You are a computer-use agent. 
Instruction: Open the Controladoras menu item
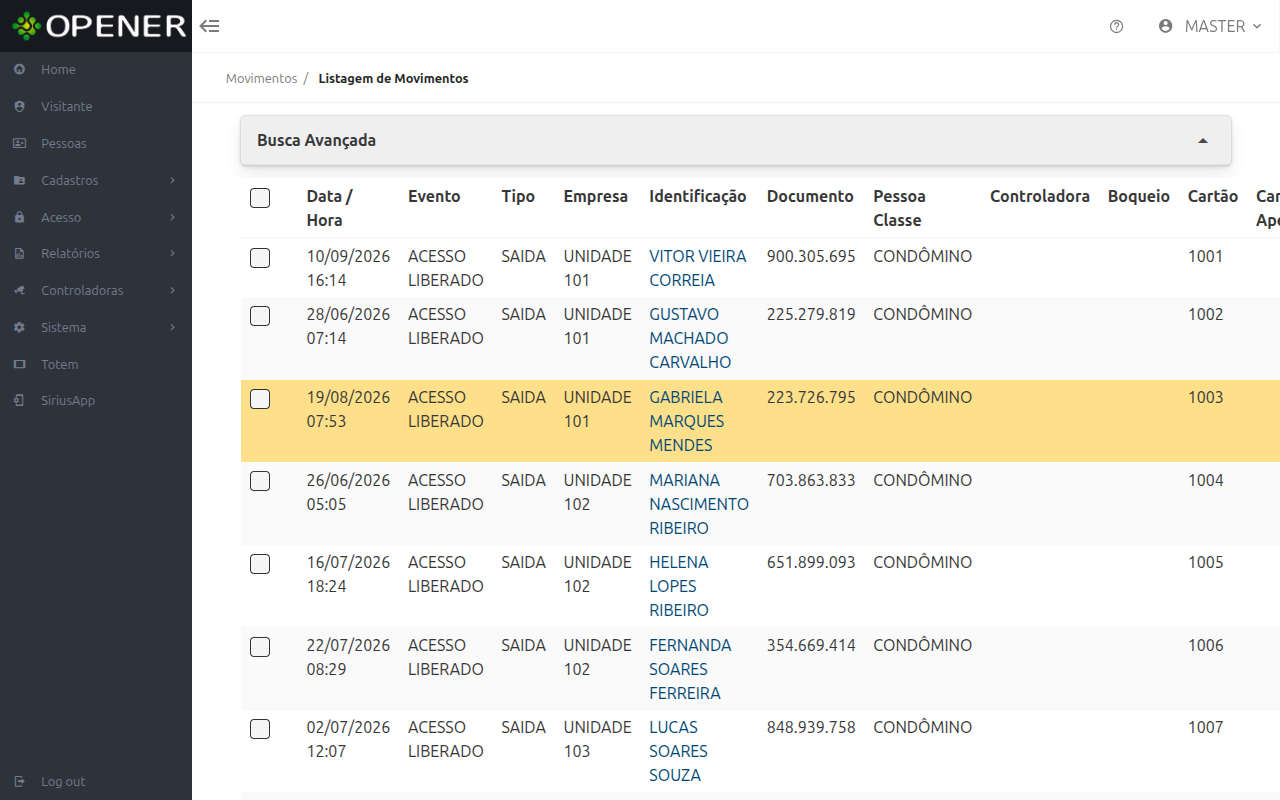click(x=96, y=290)
